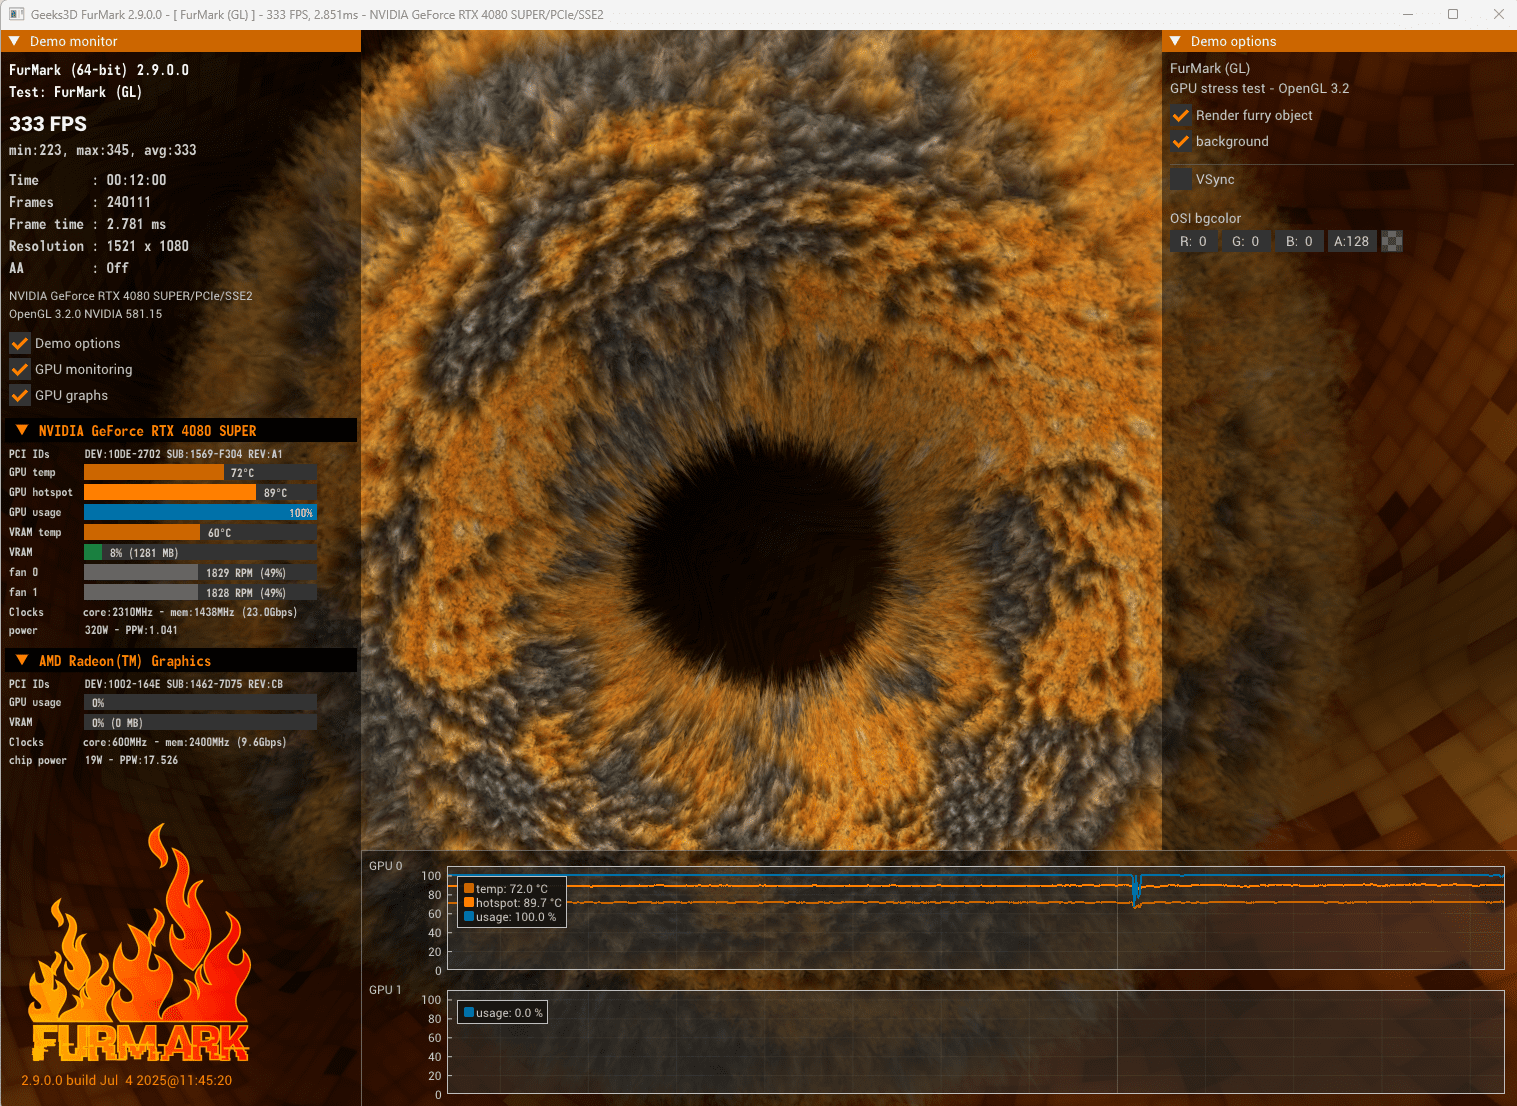Click the fan 0 1829 RPM bar
The height and width of the screenshot is (1106, 1517).
200,572
